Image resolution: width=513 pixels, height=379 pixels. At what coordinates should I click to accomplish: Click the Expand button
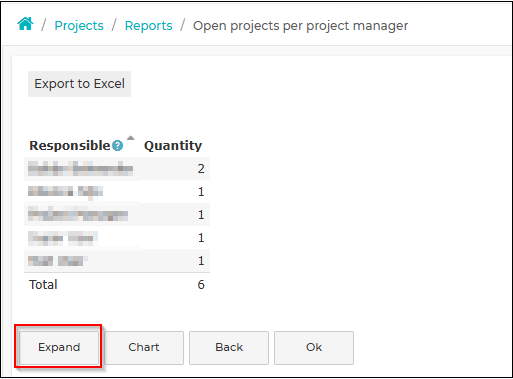coord(59,347)
